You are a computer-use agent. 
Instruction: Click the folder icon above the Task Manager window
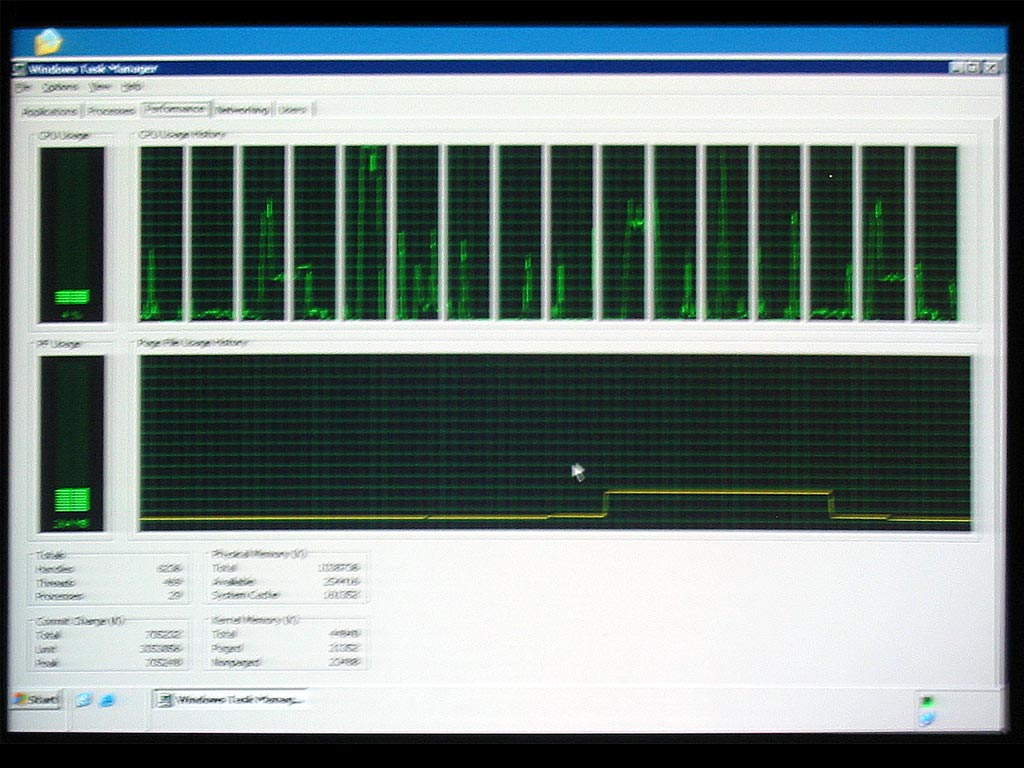pos(49,42)
